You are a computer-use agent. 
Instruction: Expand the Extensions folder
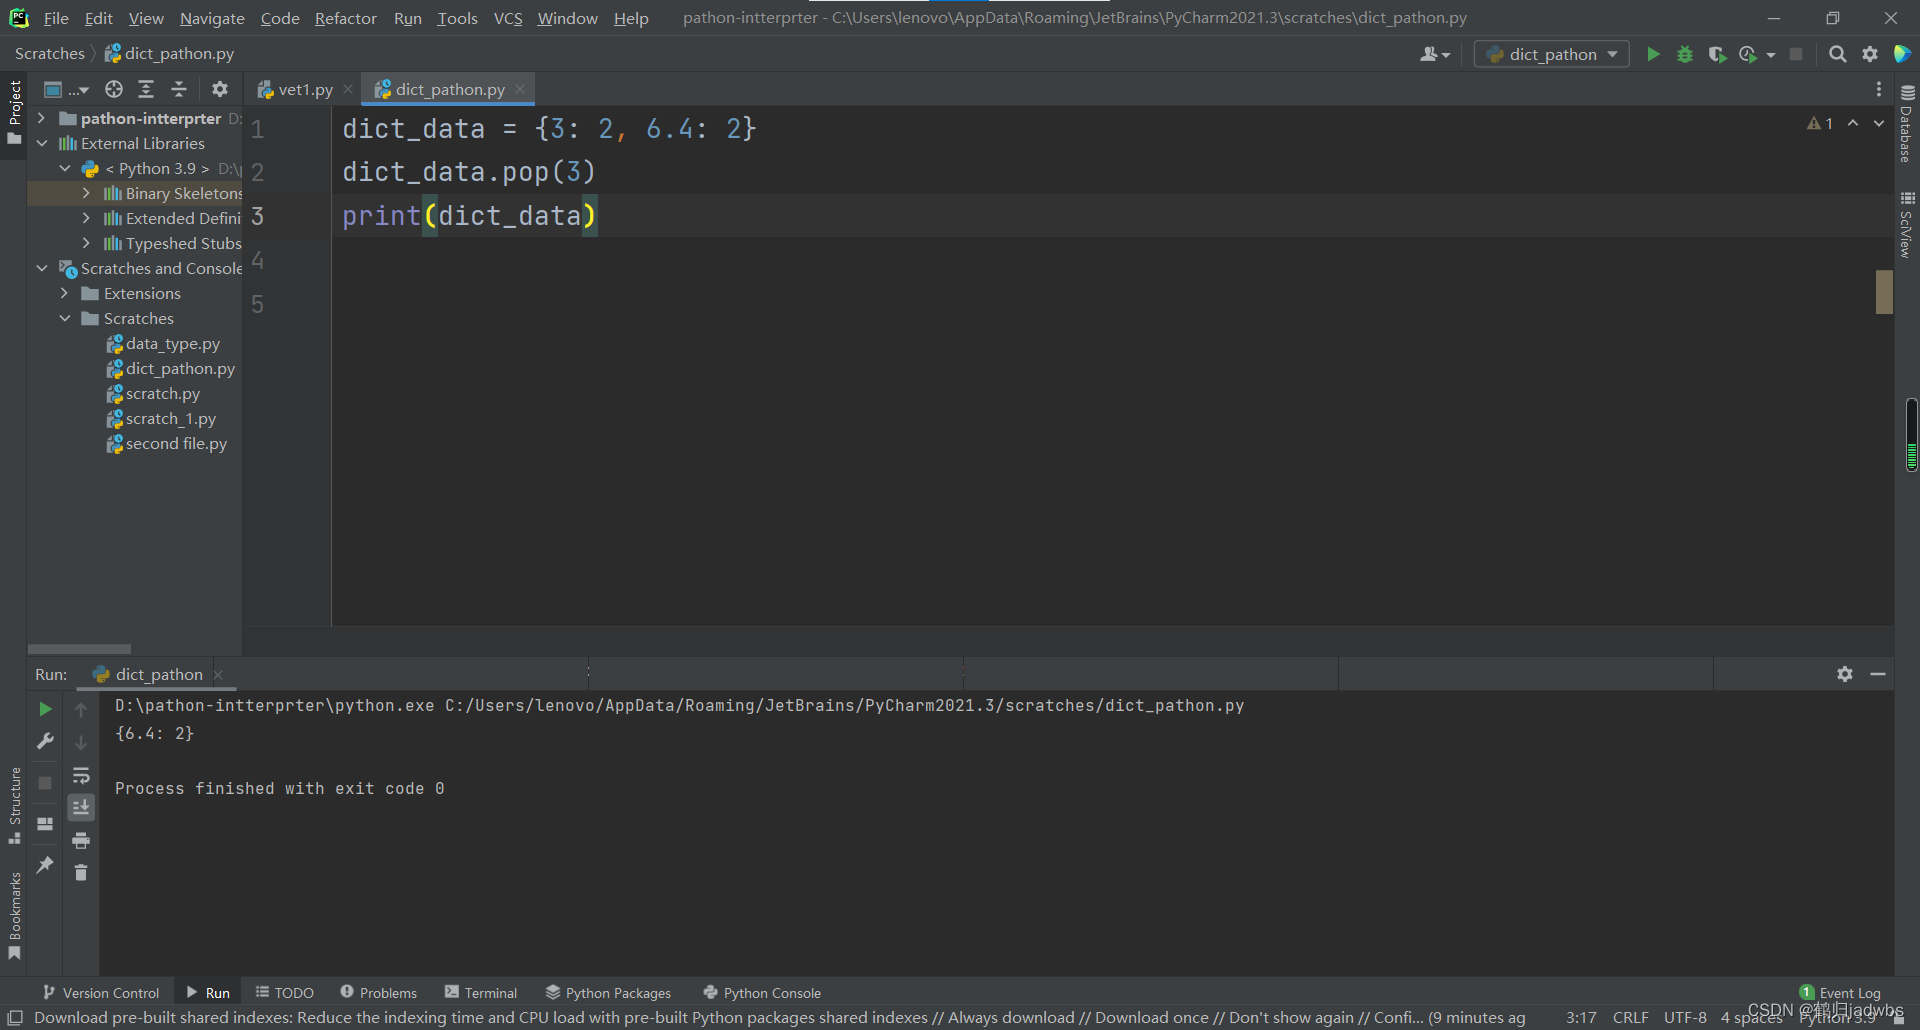(64, 293)
